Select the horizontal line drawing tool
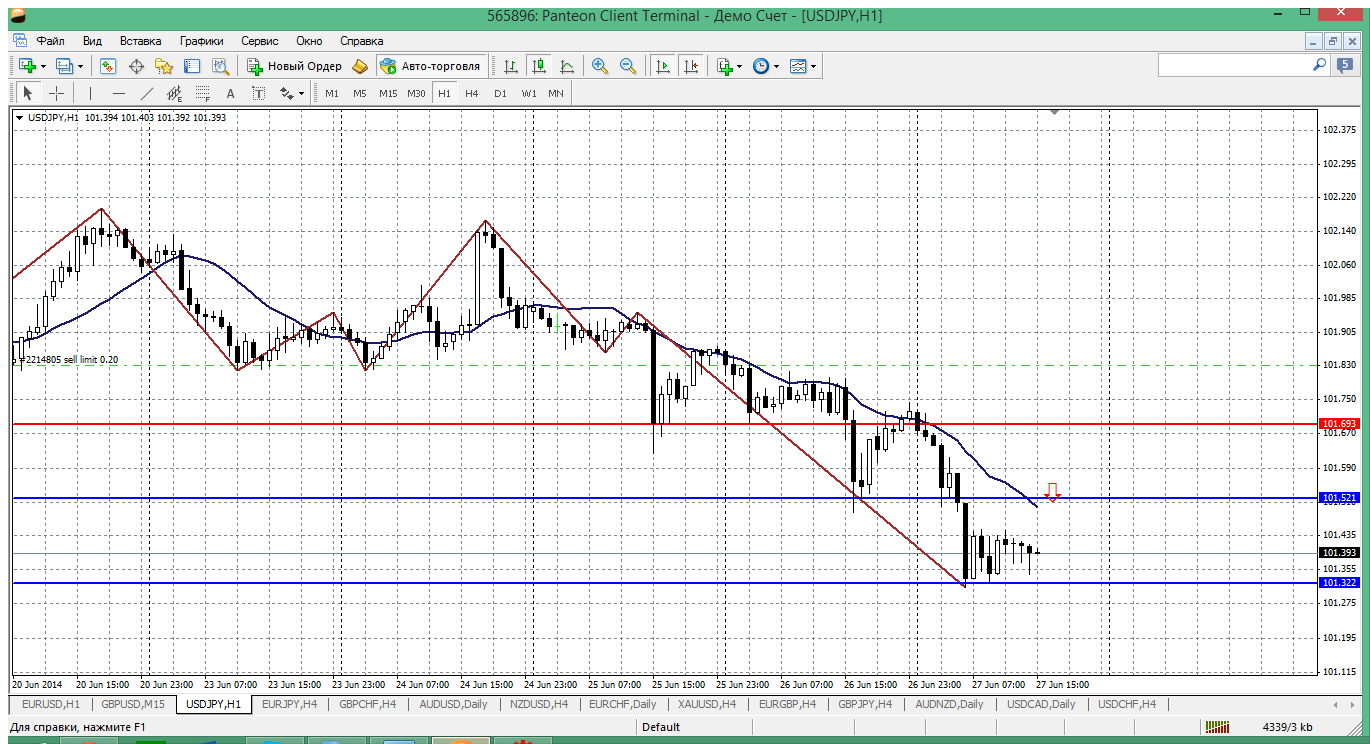This screenshot has width=1370, height=744. [x=119, y=93]
